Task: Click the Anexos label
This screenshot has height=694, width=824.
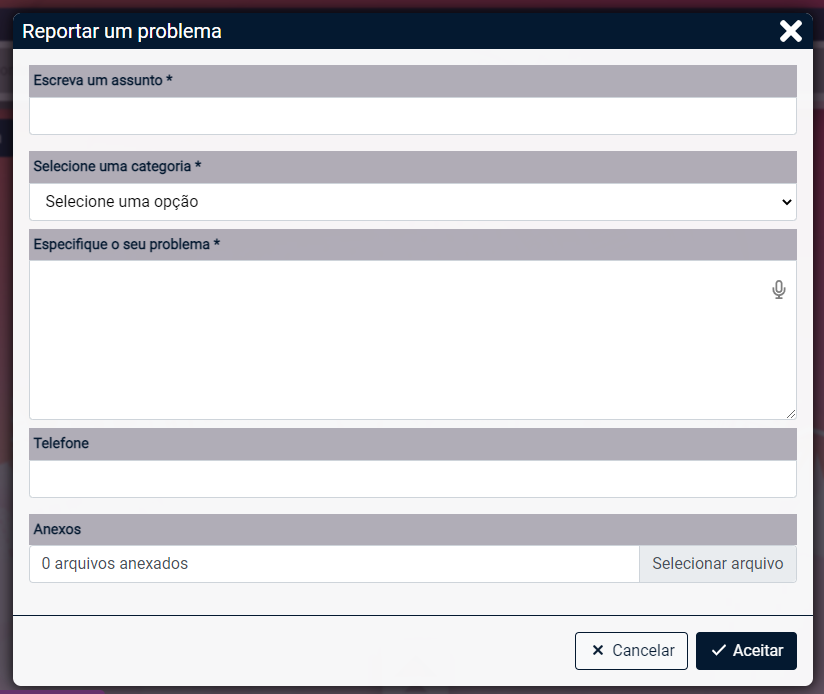Action: pyautogui.click(x=57, y=529)
